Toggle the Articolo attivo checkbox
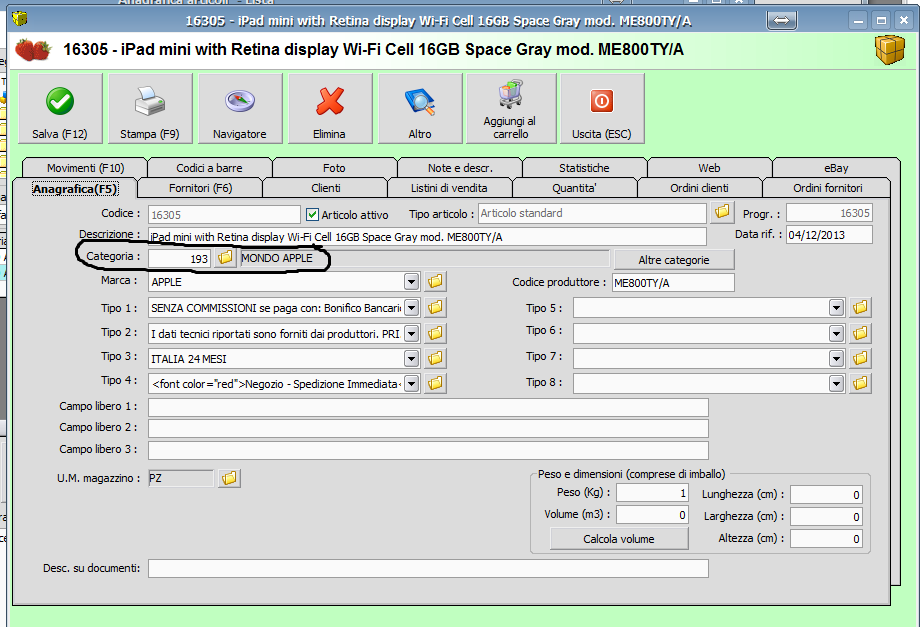This screenshot has width=920, height=627. (x=312, y=215)
